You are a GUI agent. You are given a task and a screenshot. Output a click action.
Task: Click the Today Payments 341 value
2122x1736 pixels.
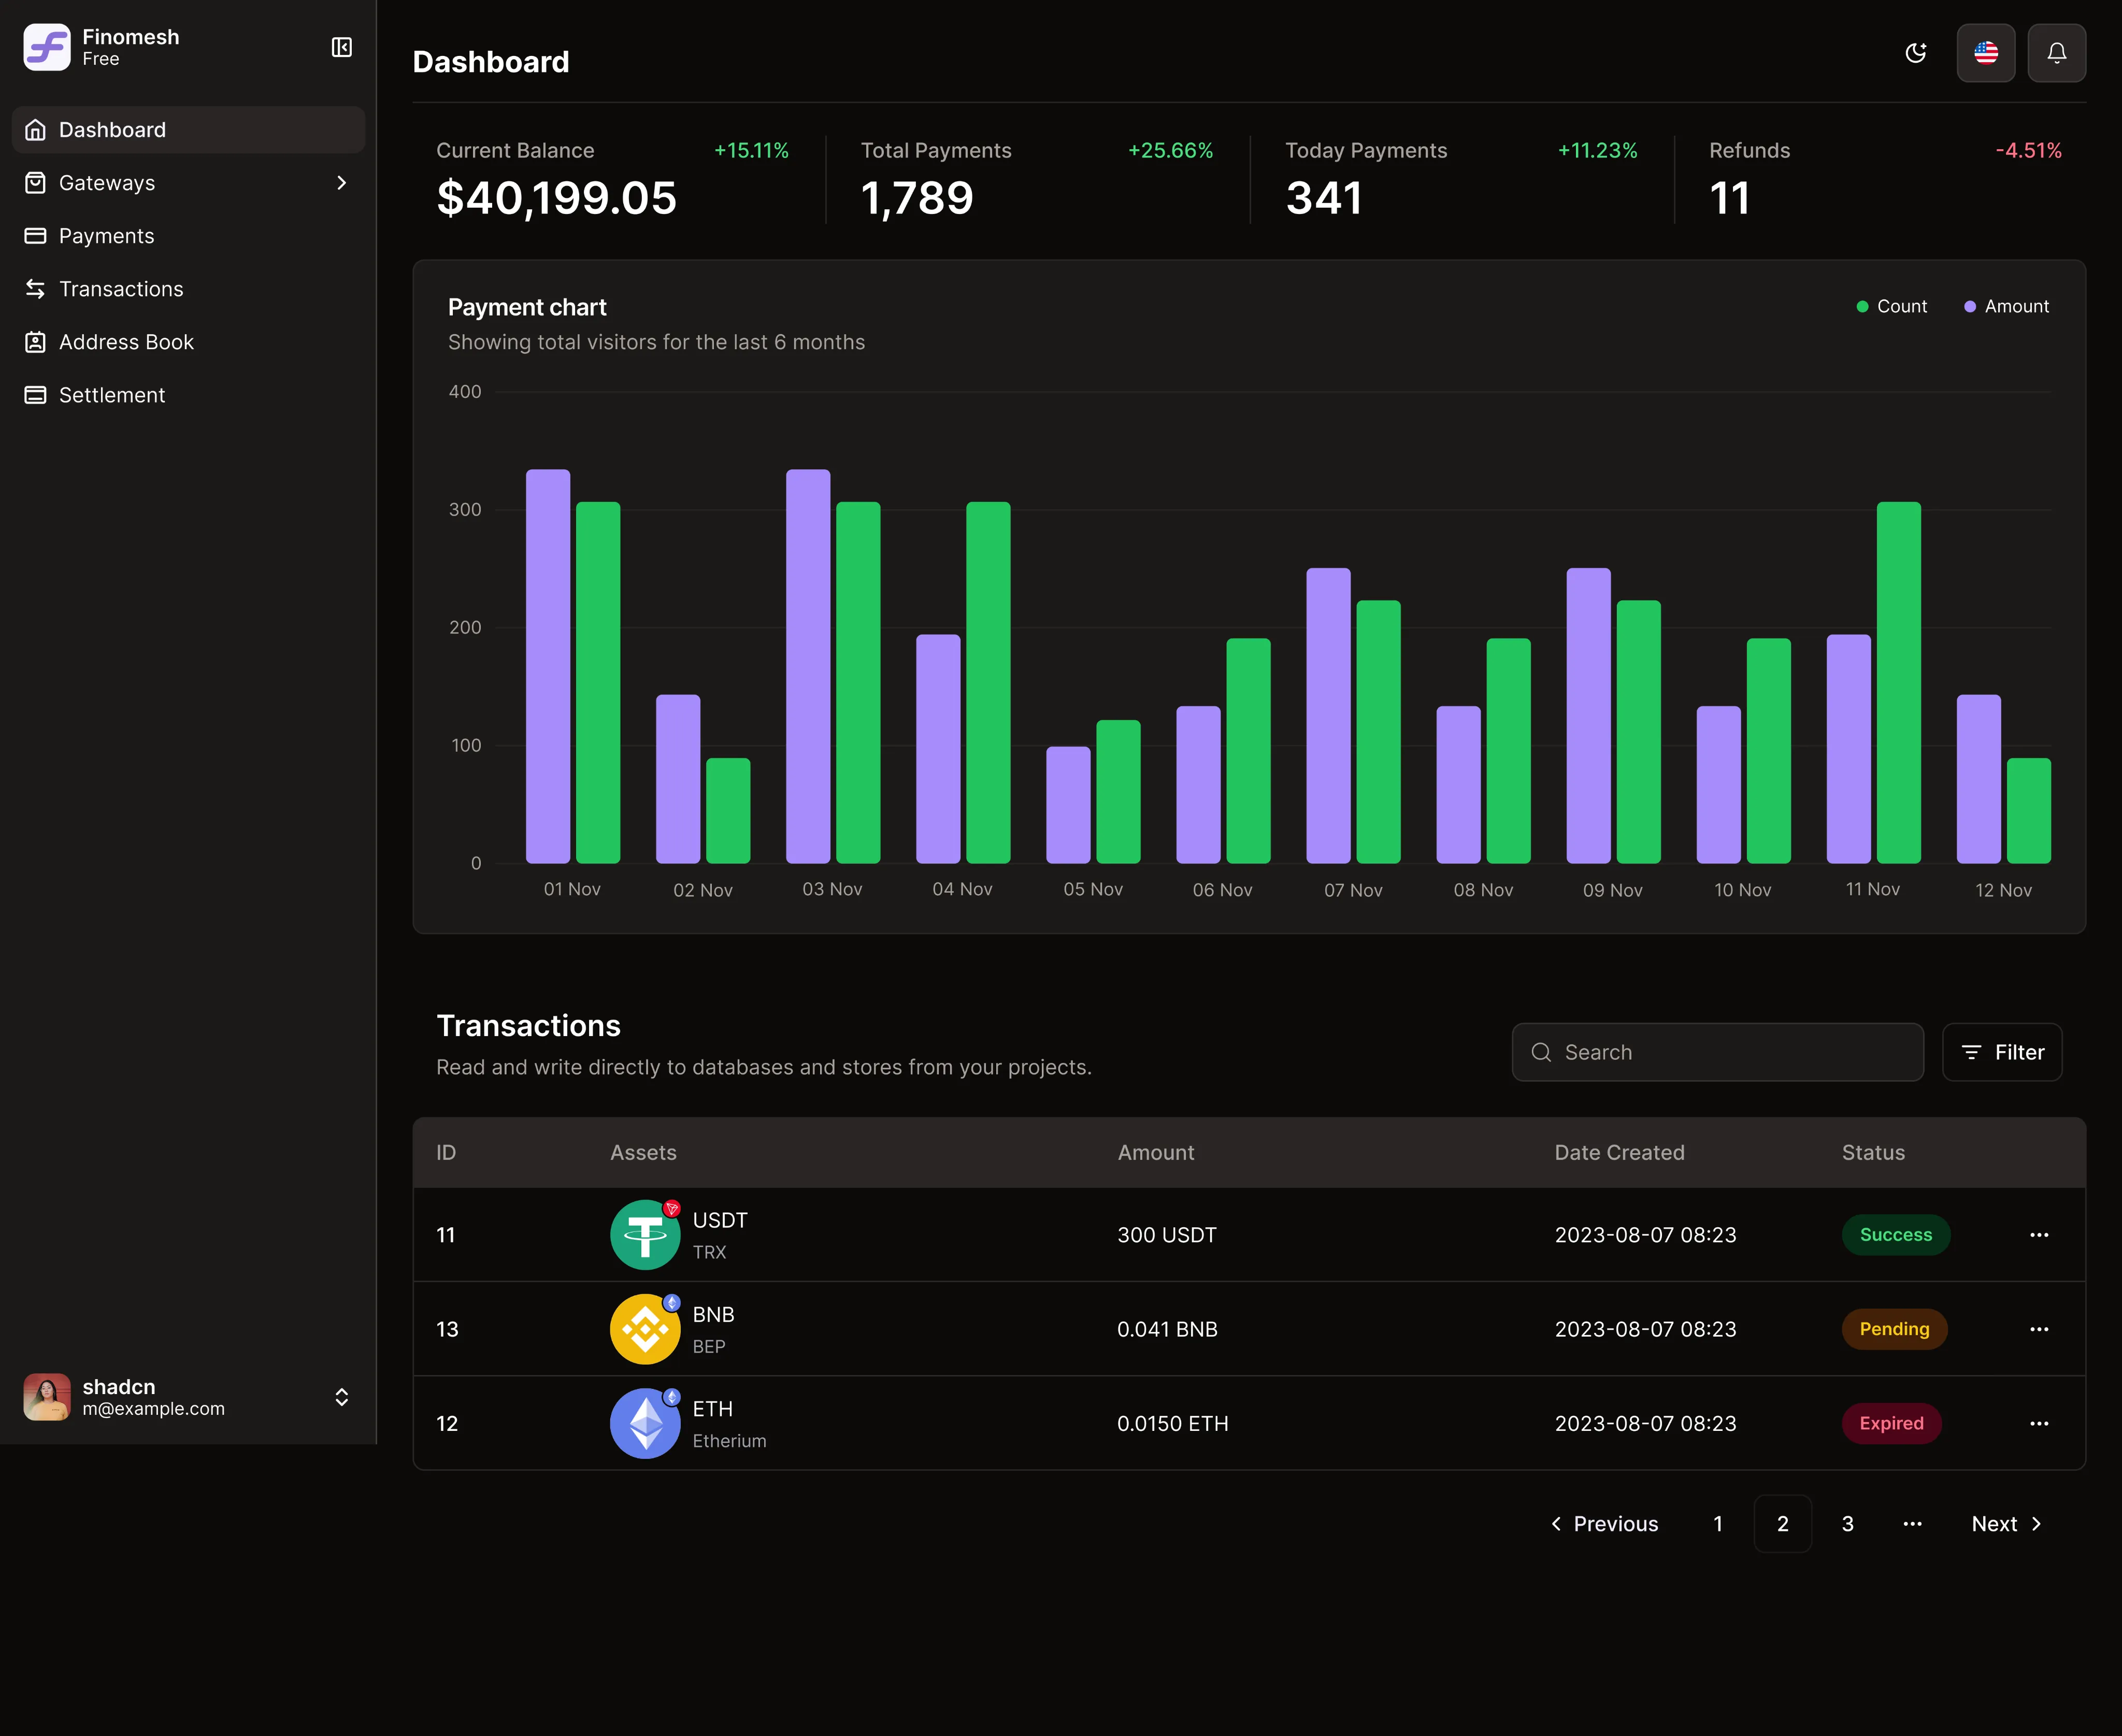tap(1324, 198)
